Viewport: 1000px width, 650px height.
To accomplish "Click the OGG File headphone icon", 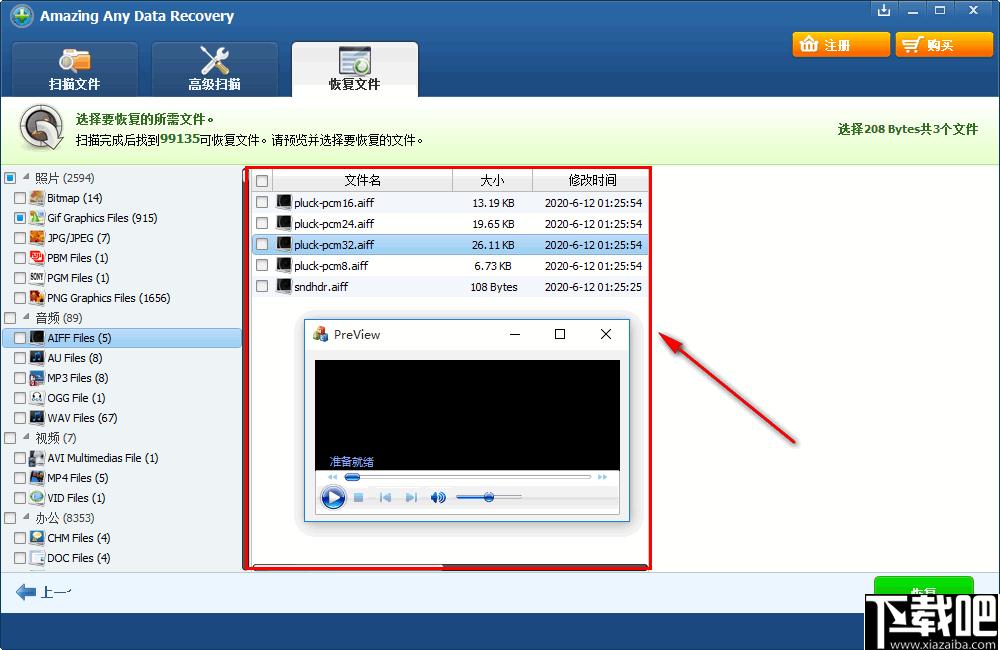I will 37,397.
